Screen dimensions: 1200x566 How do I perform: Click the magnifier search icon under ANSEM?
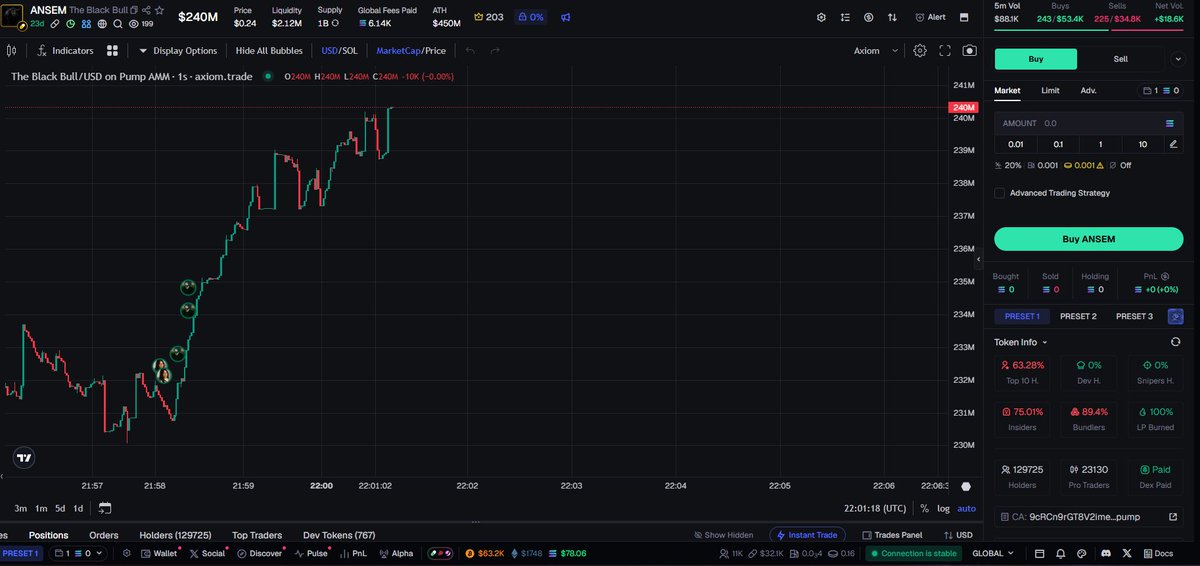[118, 23]
